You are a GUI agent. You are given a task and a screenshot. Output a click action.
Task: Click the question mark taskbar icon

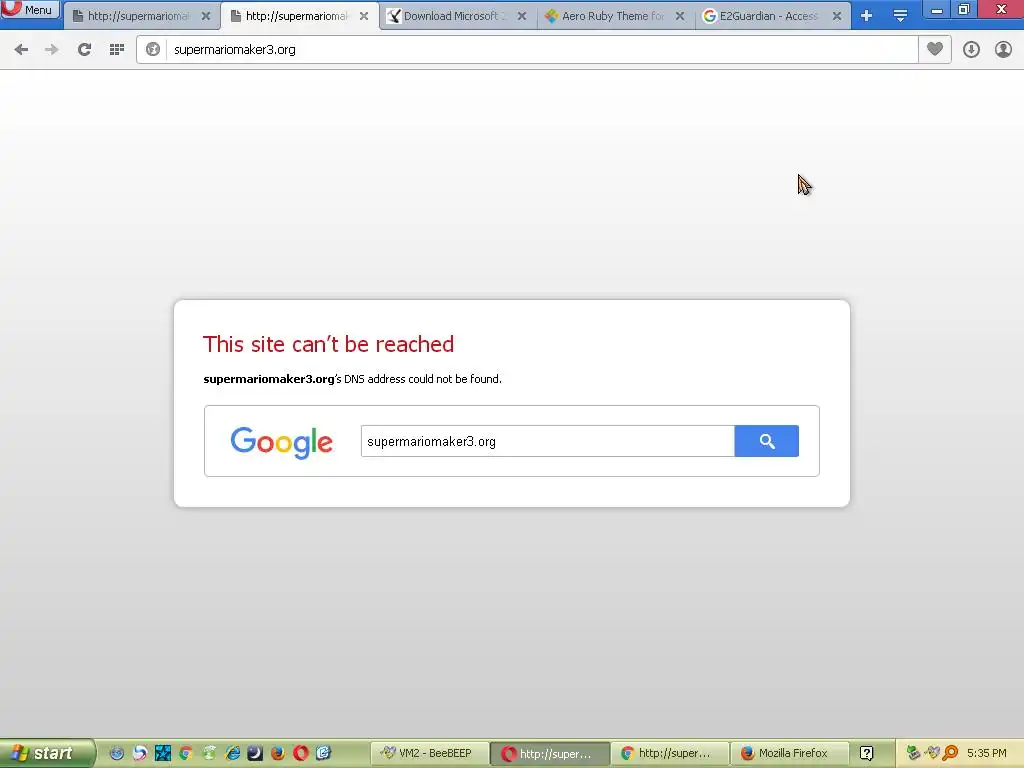coord(867,753)
